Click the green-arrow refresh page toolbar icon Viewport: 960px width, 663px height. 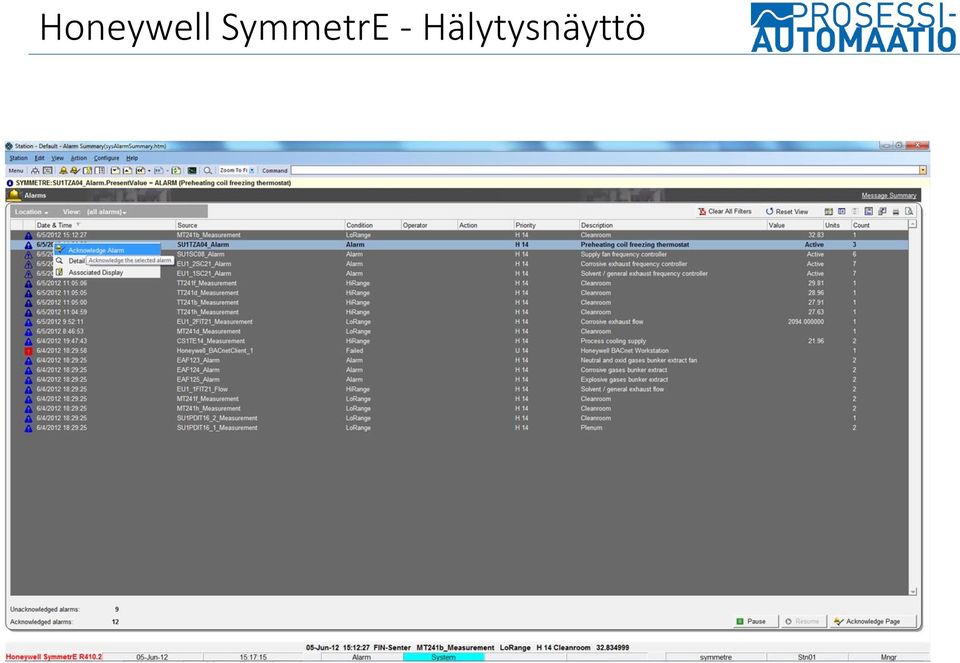pos(176,170)
